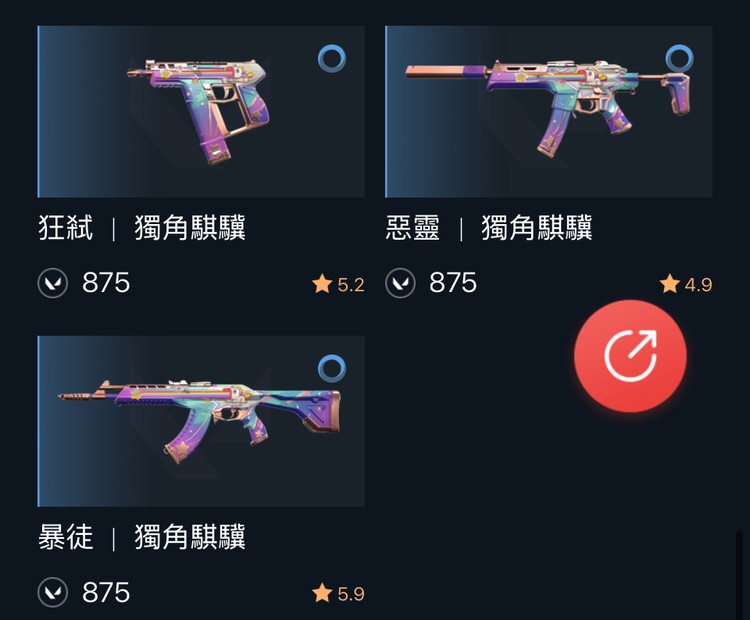Click the 875 price of 狂弒 skin

[106, 283]
